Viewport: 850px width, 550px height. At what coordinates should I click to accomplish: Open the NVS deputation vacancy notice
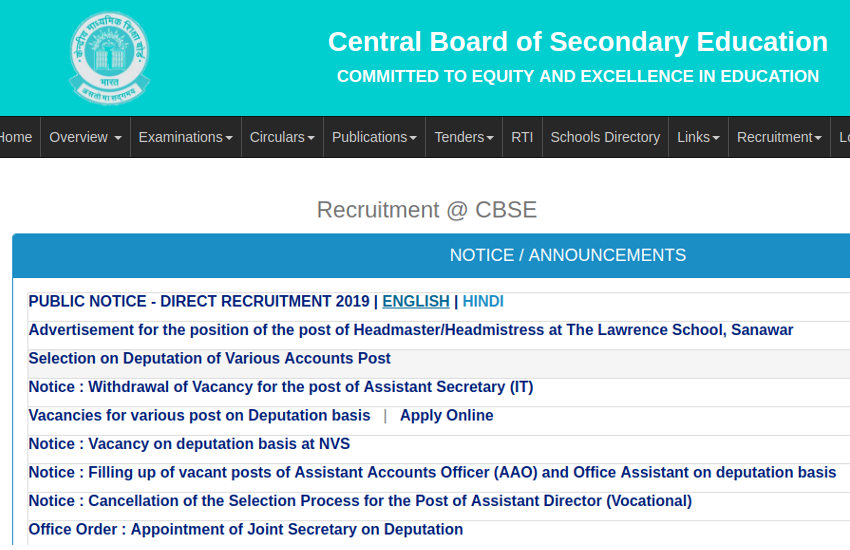[189, 444]
